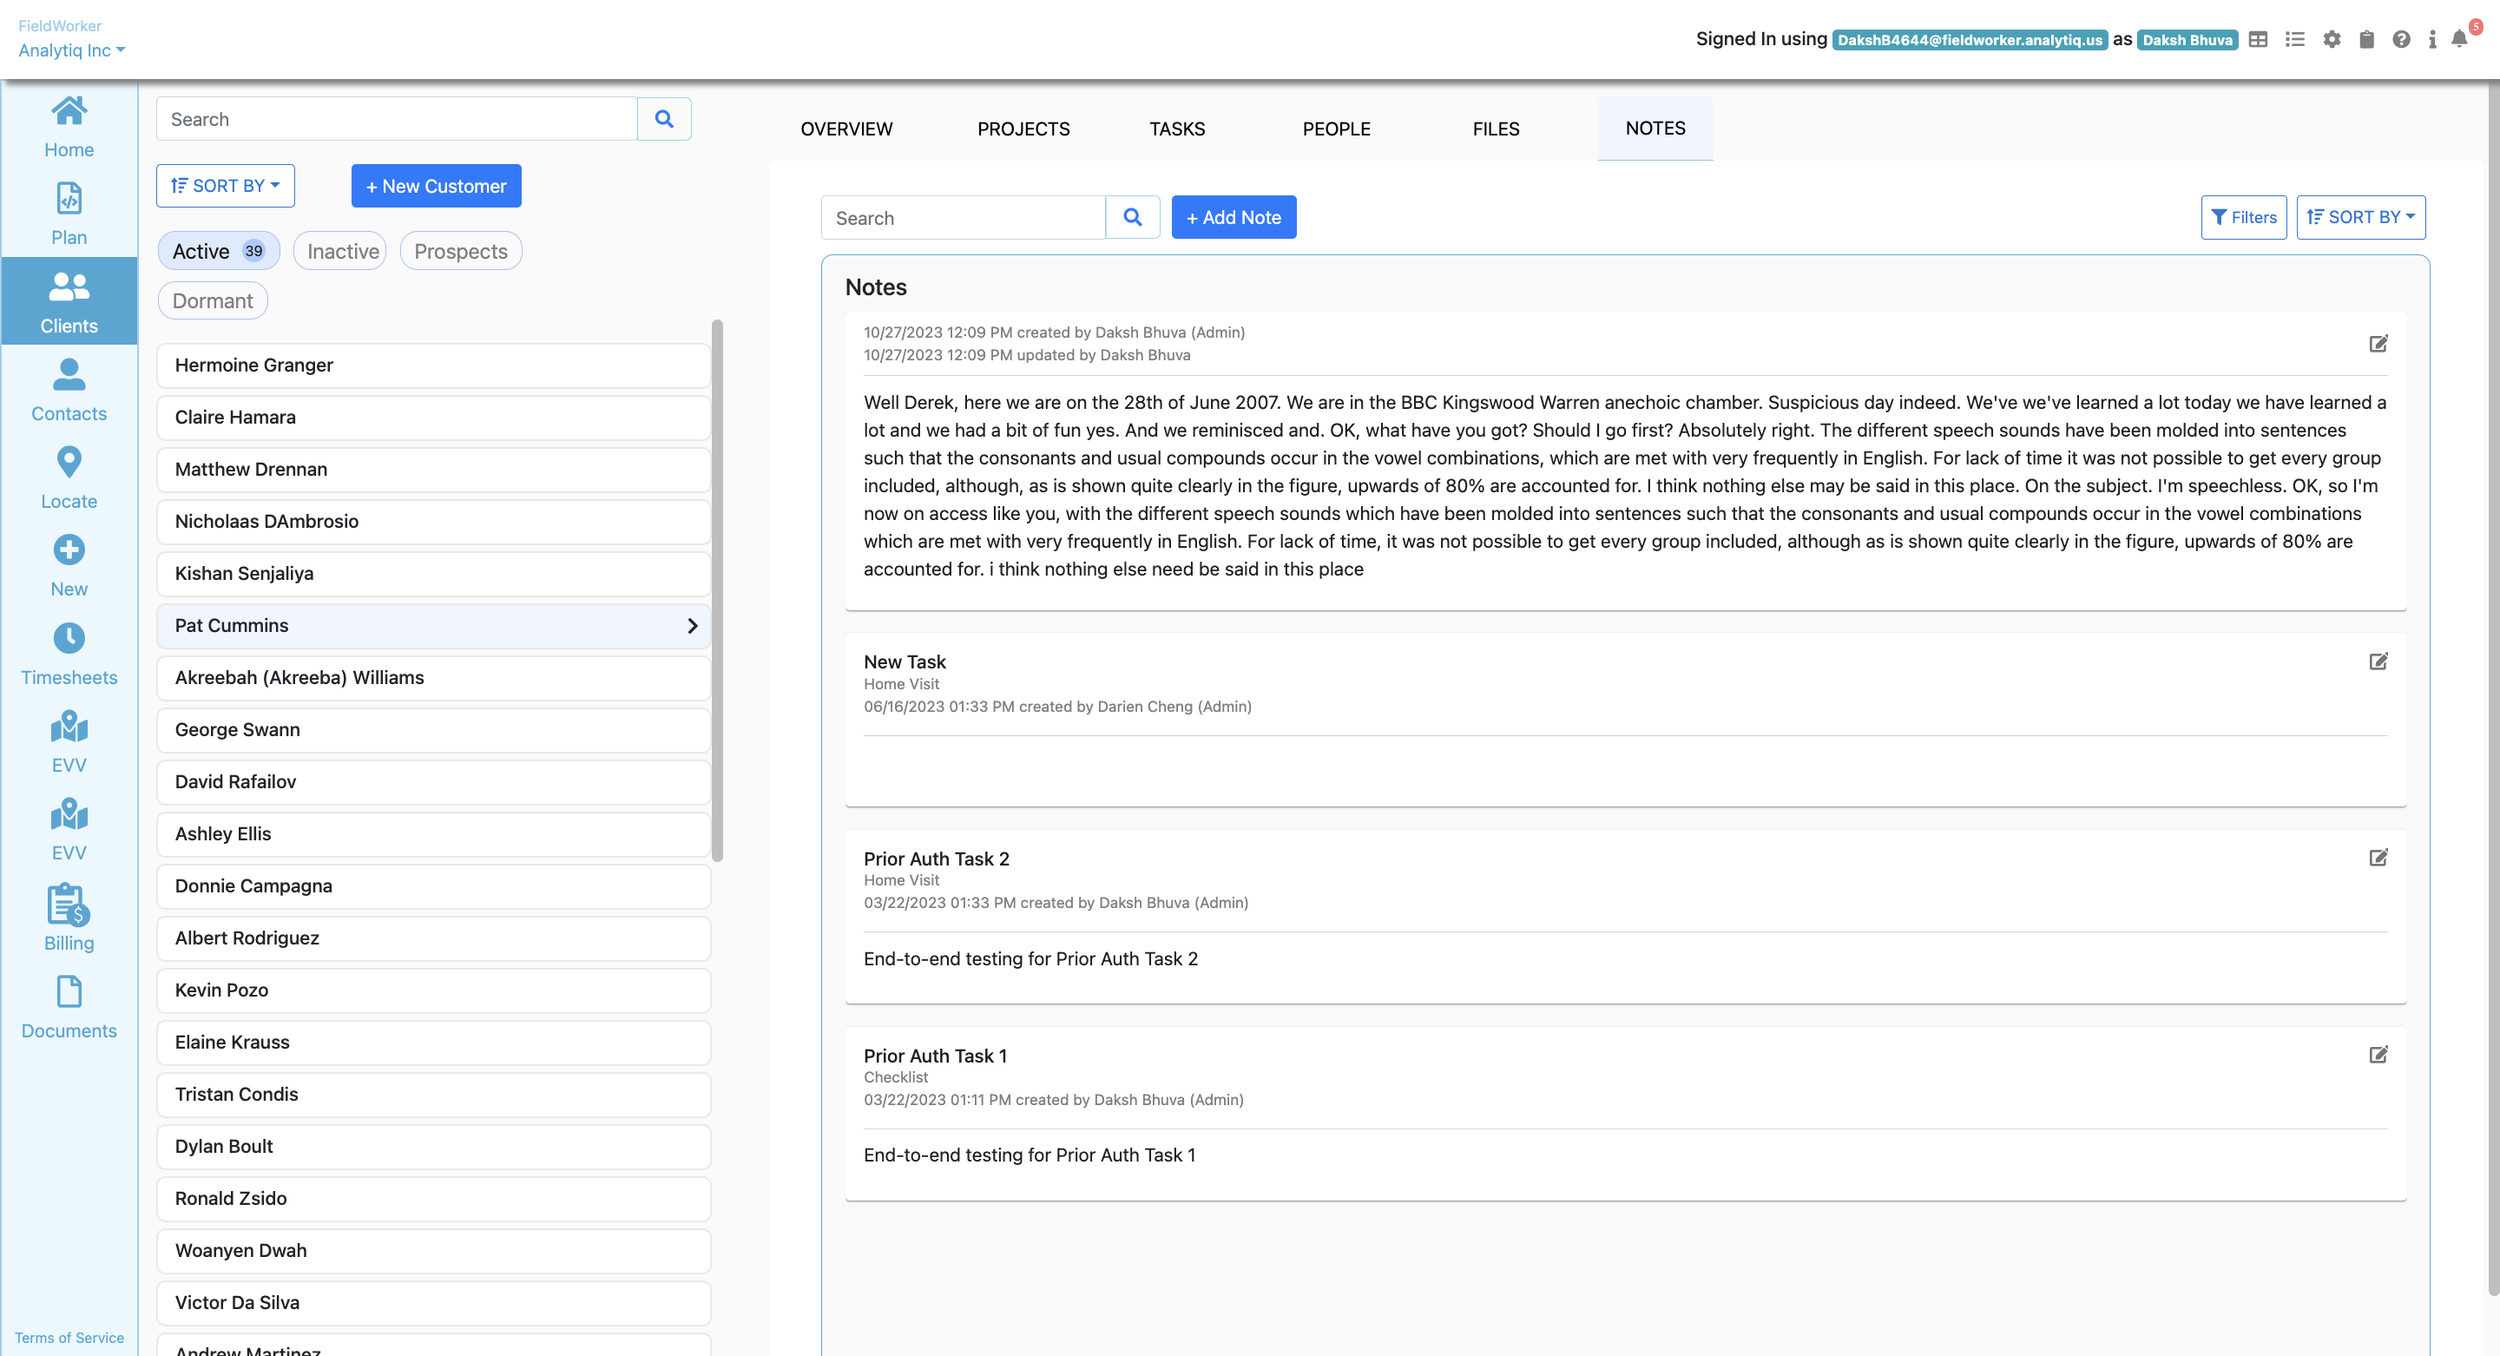Screen dimensions: 2500x1356
Task: Open the customer list SORT BY dropdown
Action: click(x=225, y=186)
